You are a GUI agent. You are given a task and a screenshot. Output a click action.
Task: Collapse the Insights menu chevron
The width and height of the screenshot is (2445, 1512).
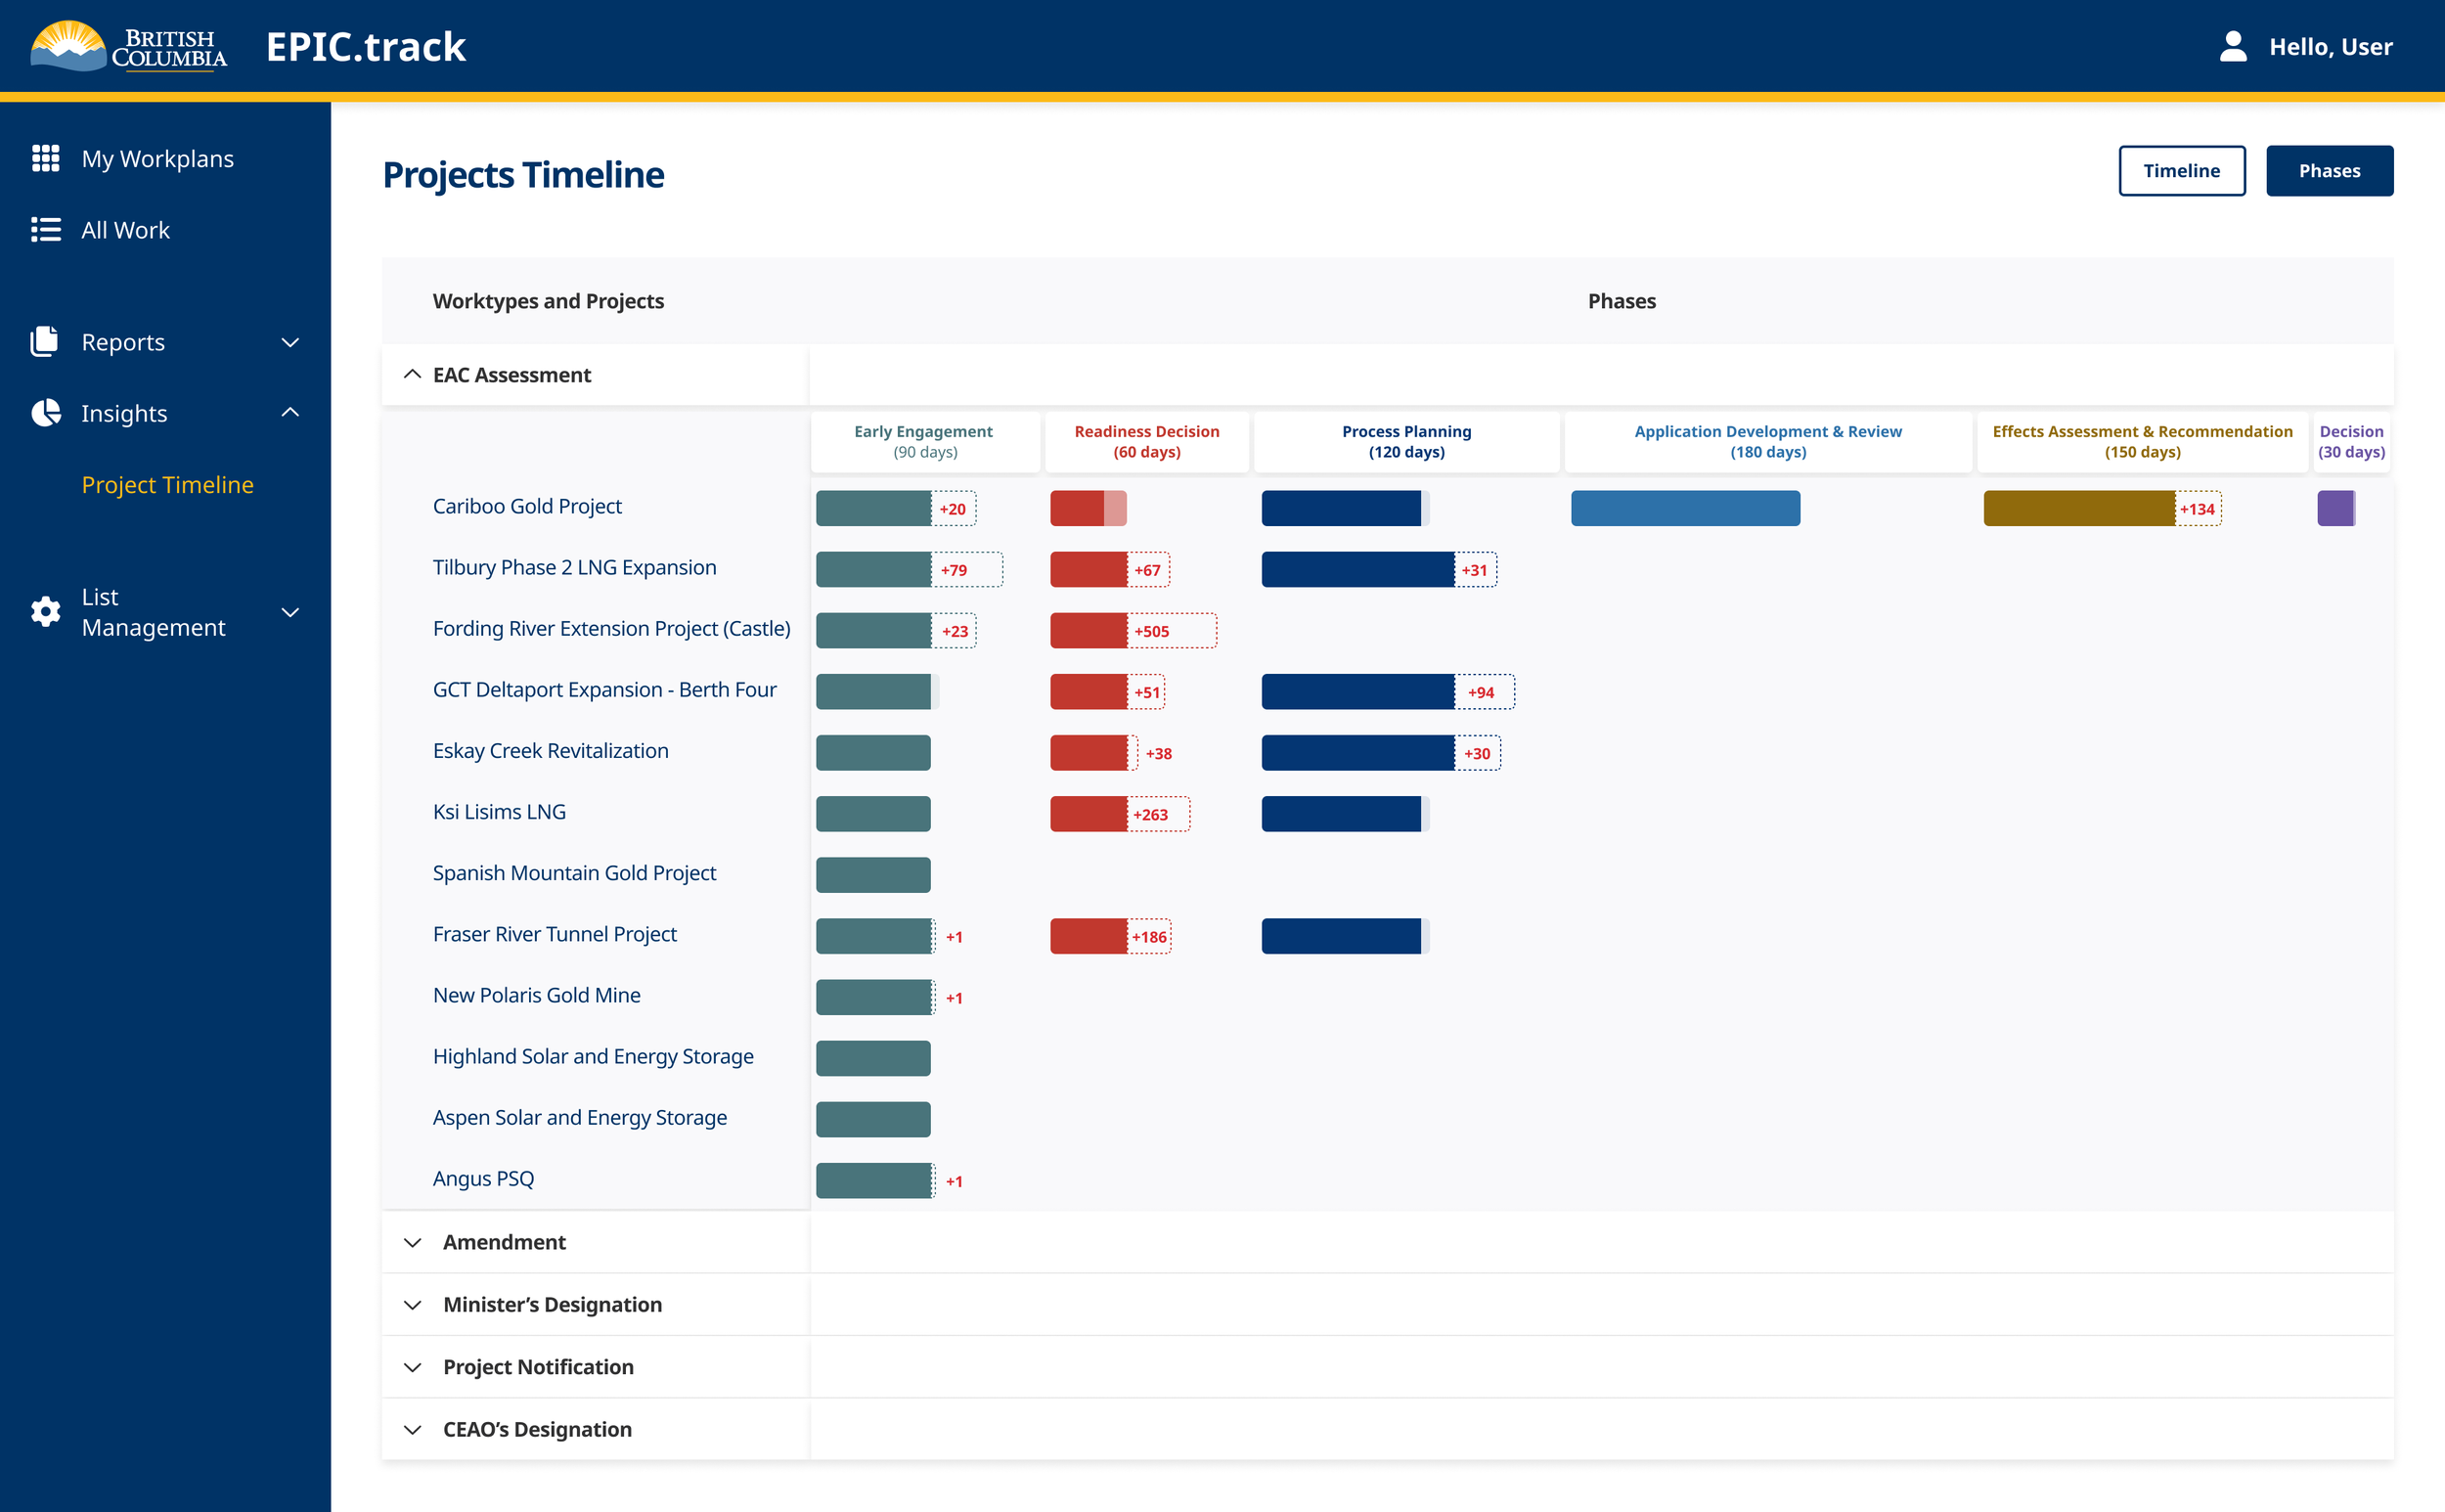click(x=290, y=412)
